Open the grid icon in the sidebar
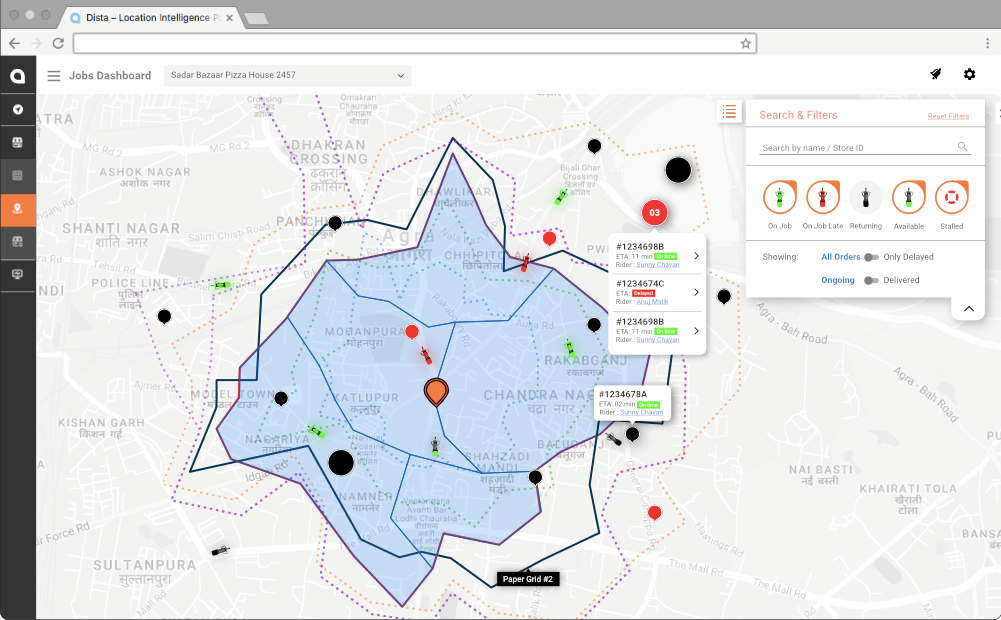This screenshot has width=1001, height=620. coord(17,176)
